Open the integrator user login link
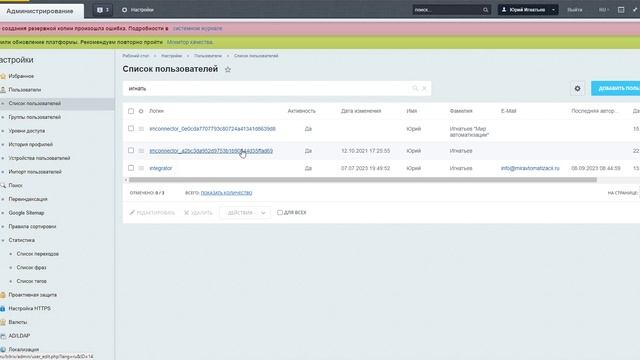The image size is (640, 360). [161, 168]
